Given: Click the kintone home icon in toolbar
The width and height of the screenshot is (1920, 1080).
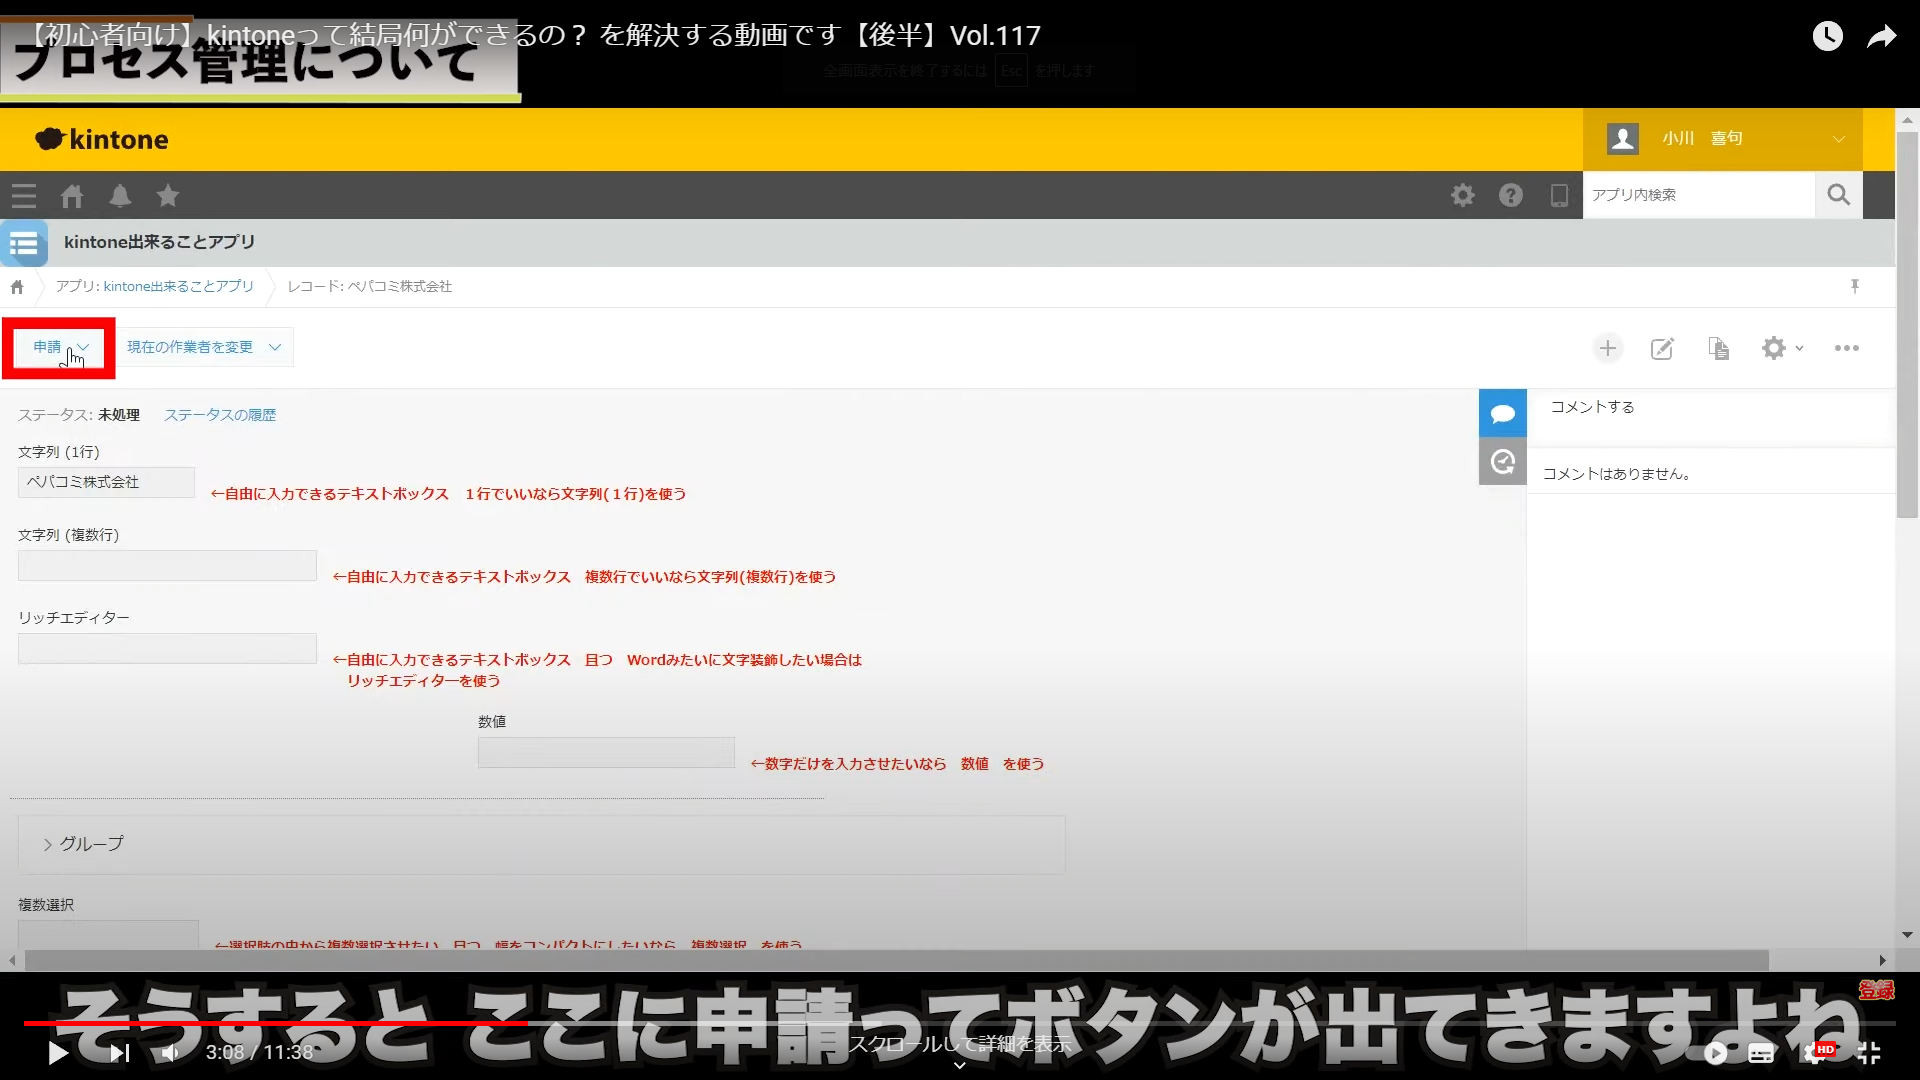Looking at the screenshot, I should click(x=72, y=196).
